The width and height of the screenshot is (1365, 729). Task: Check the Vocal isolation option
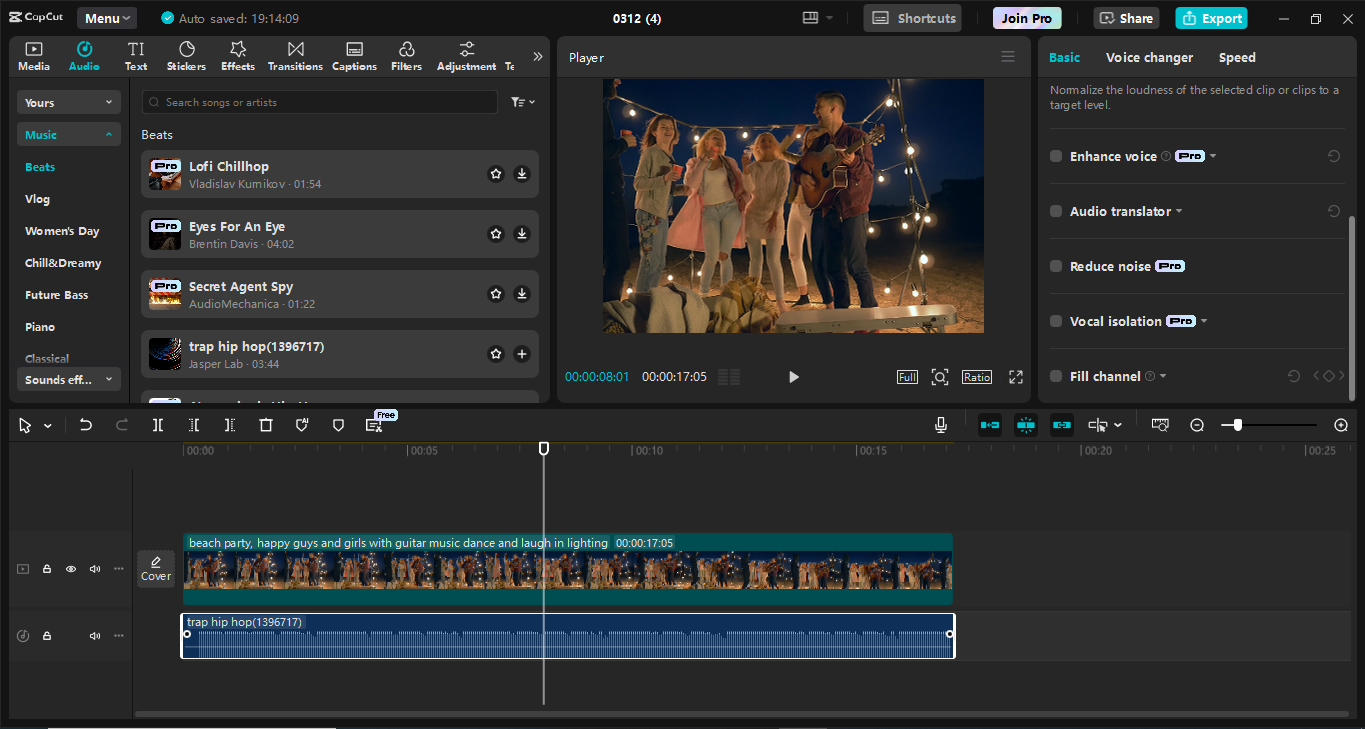pyautogui.click(x=1056, y=321)
